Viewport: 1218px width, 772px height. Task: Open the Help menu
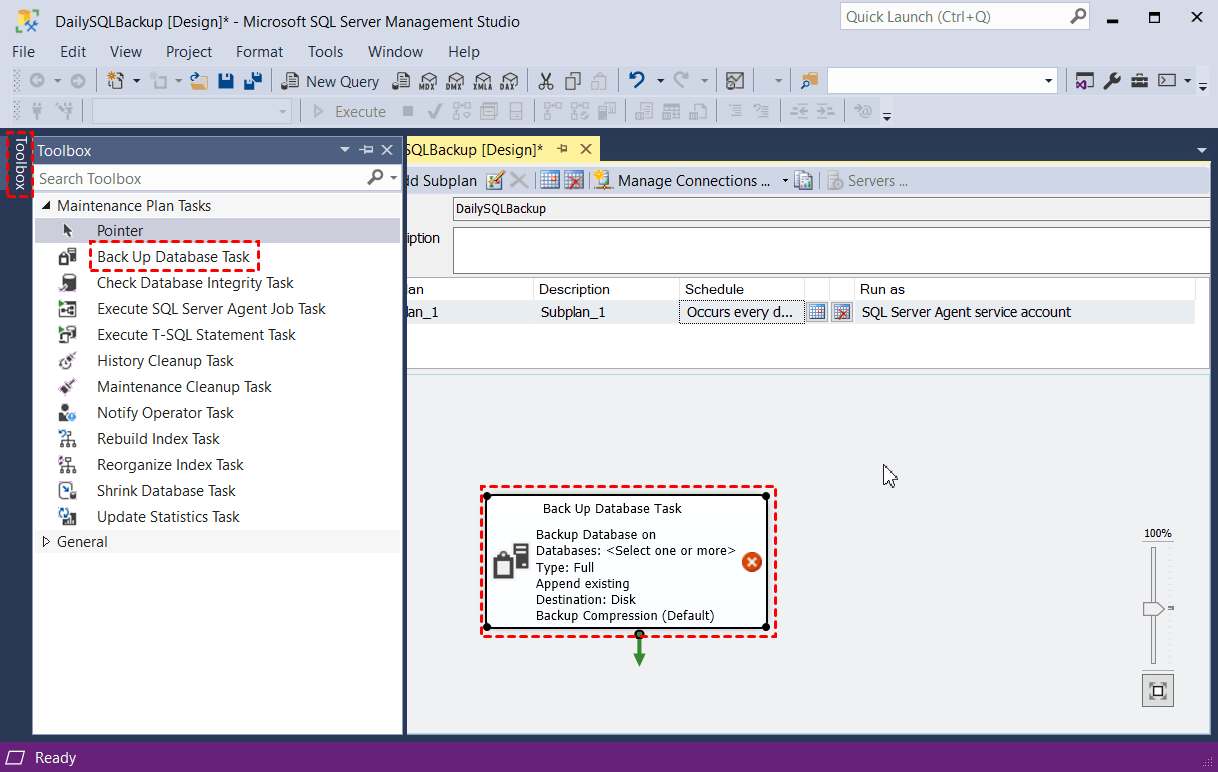click(x=464, y=52)
